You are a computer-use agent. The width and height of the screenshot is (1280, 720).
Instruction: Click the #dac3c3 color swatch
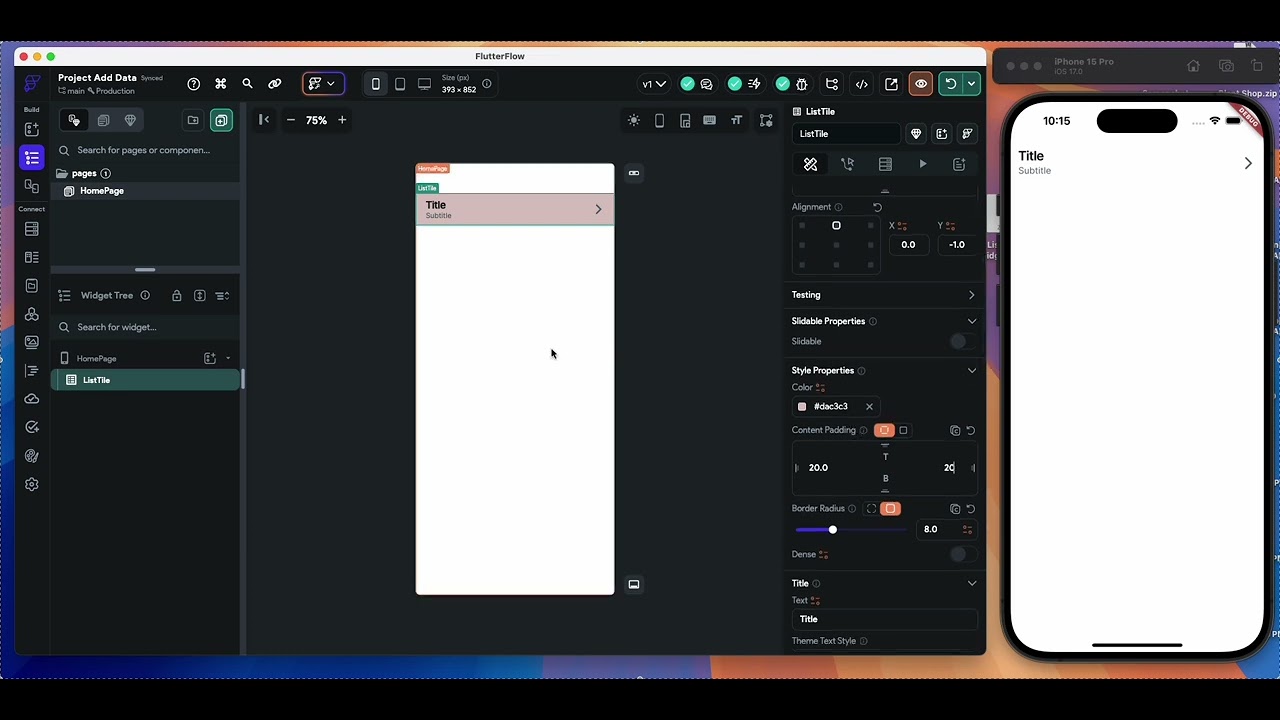(802, 407)
